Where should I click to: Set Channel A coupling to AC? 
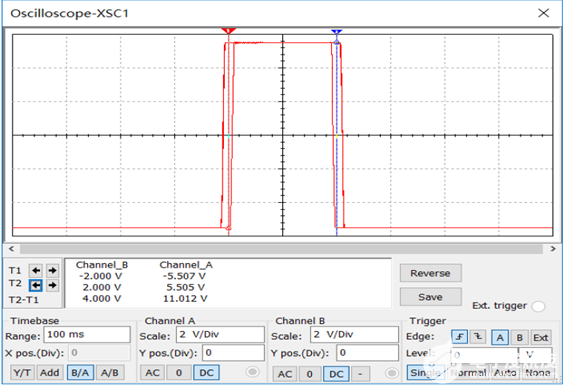(x=152, y=373)
